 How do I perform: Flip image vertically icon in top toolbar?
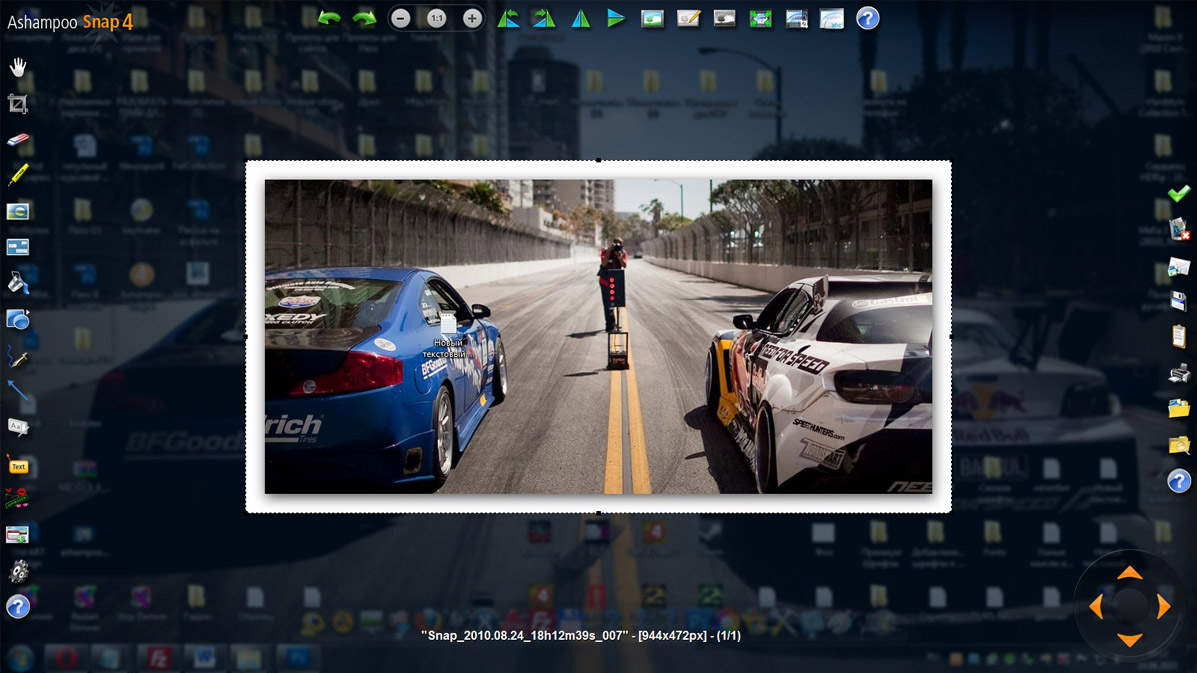tap(615, 18)
